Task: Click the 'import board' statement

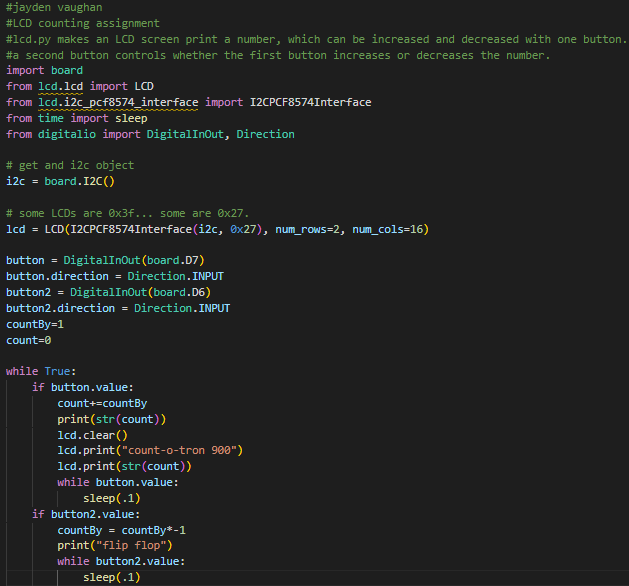Action: [45, 71]
